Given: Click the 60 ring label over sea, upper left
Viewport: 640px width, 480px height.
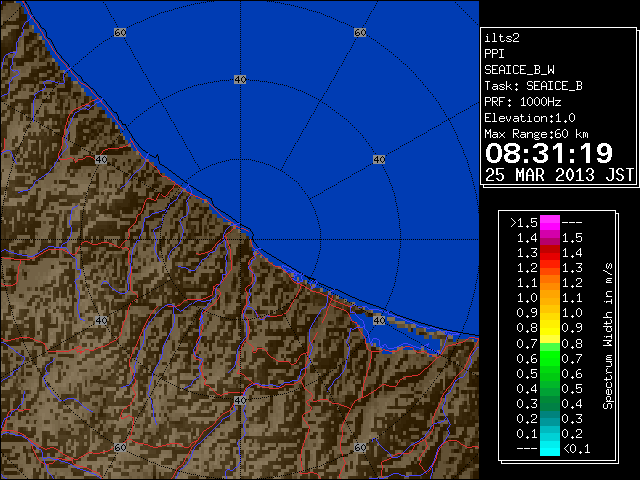Looking at the screenshot, I should [x=120, y=33].
